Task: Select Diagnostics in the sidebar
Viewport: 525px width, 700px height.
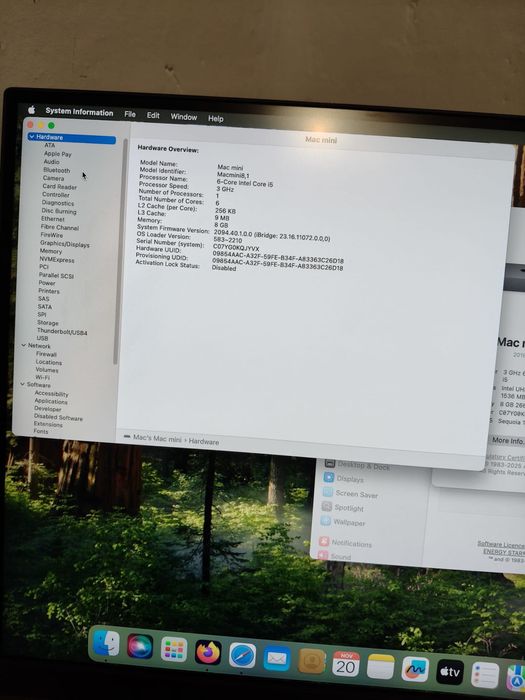Action: coord(58,203)
